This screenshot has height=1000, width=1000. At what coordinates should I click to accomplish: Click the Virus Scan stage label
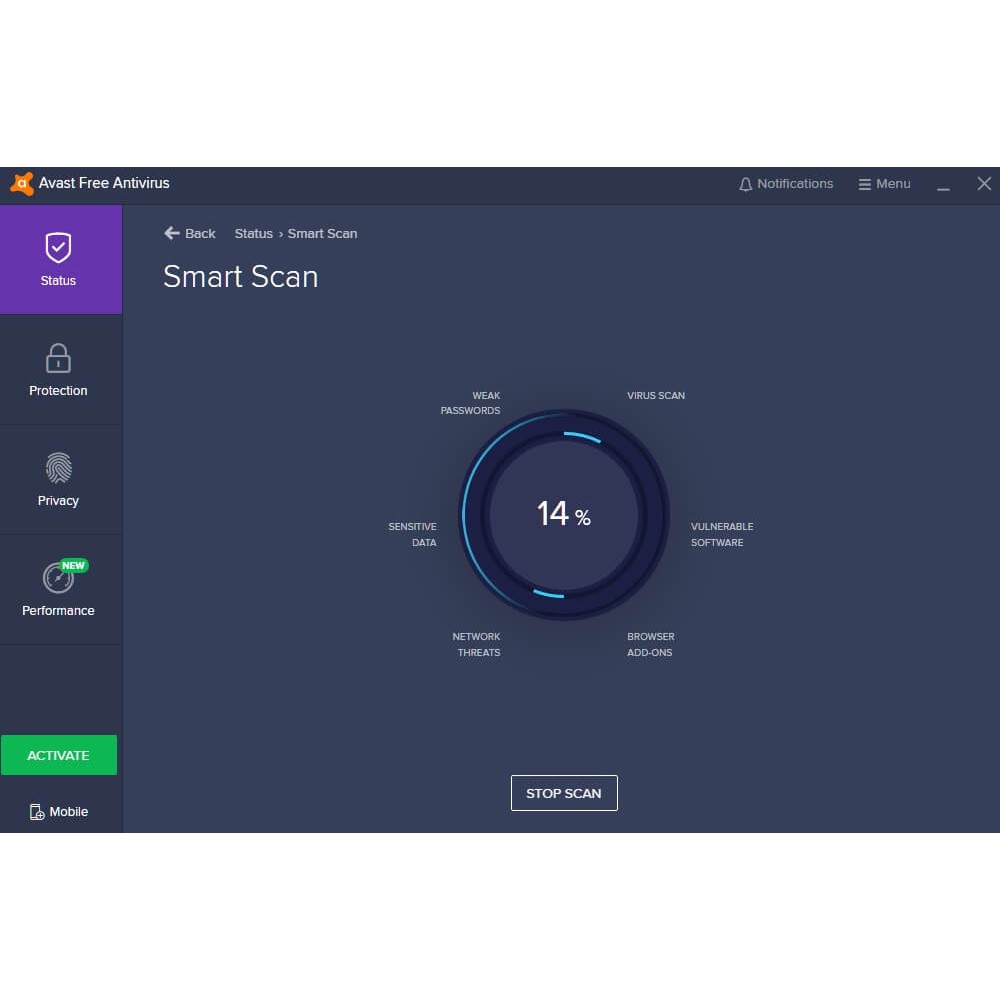(656, 396)
